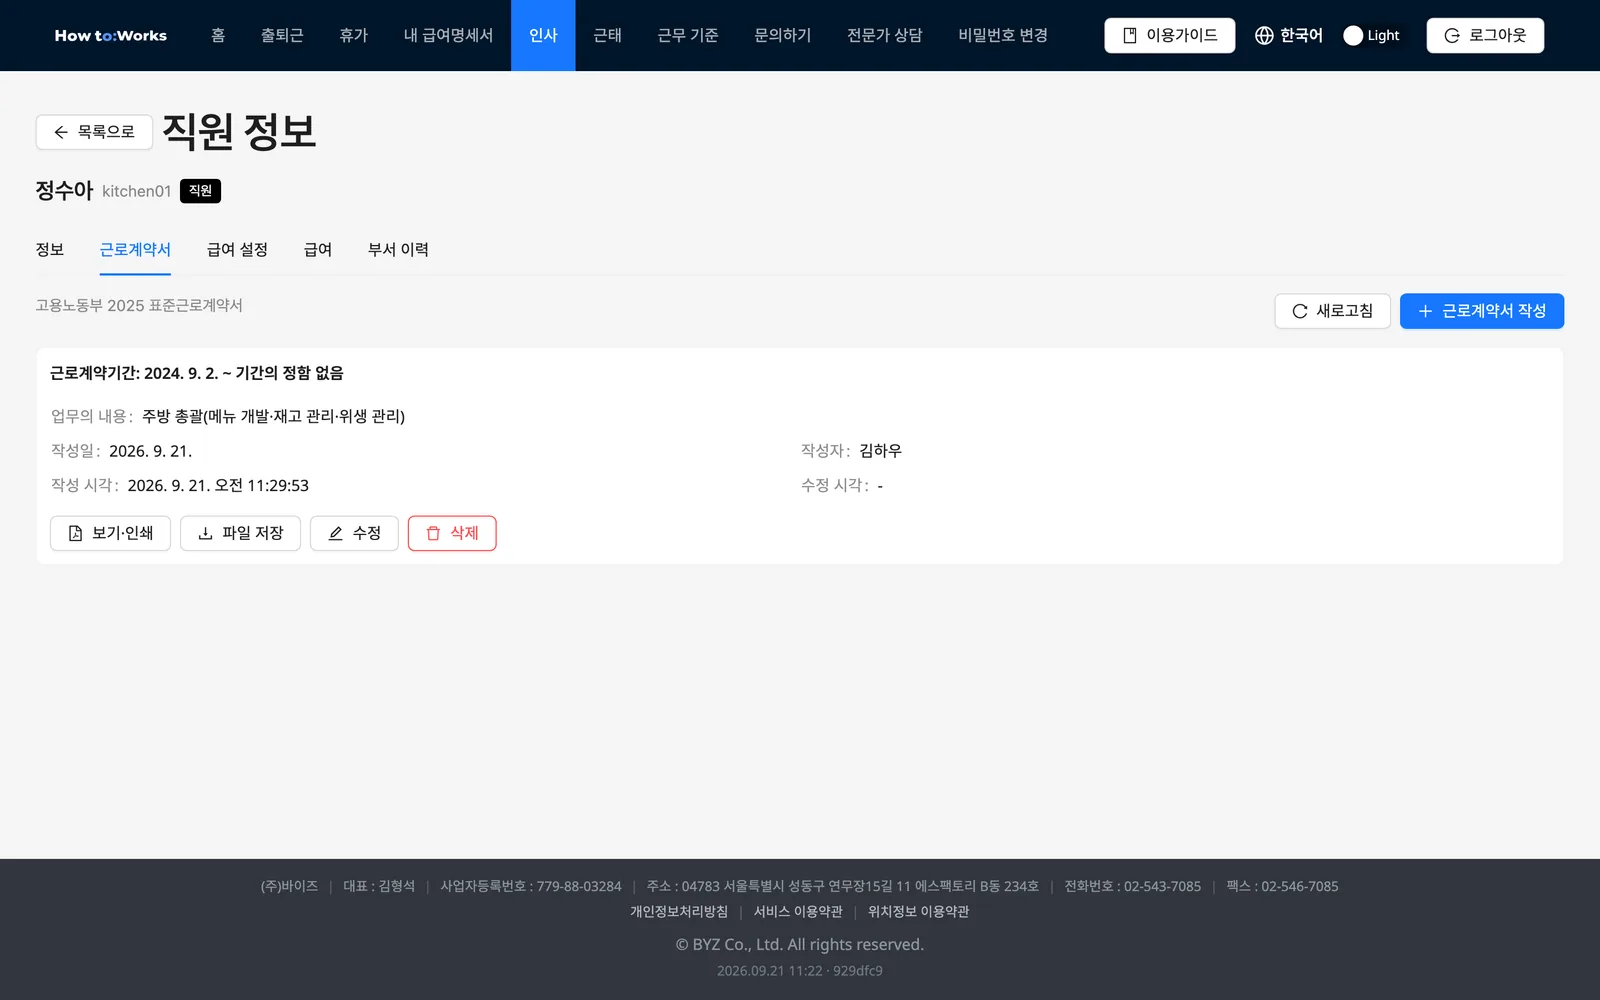Image resolution: width=1600 pixels, height=1000 pixels.
Task: Switch to the 정보 tab
Action: [50, 250]
